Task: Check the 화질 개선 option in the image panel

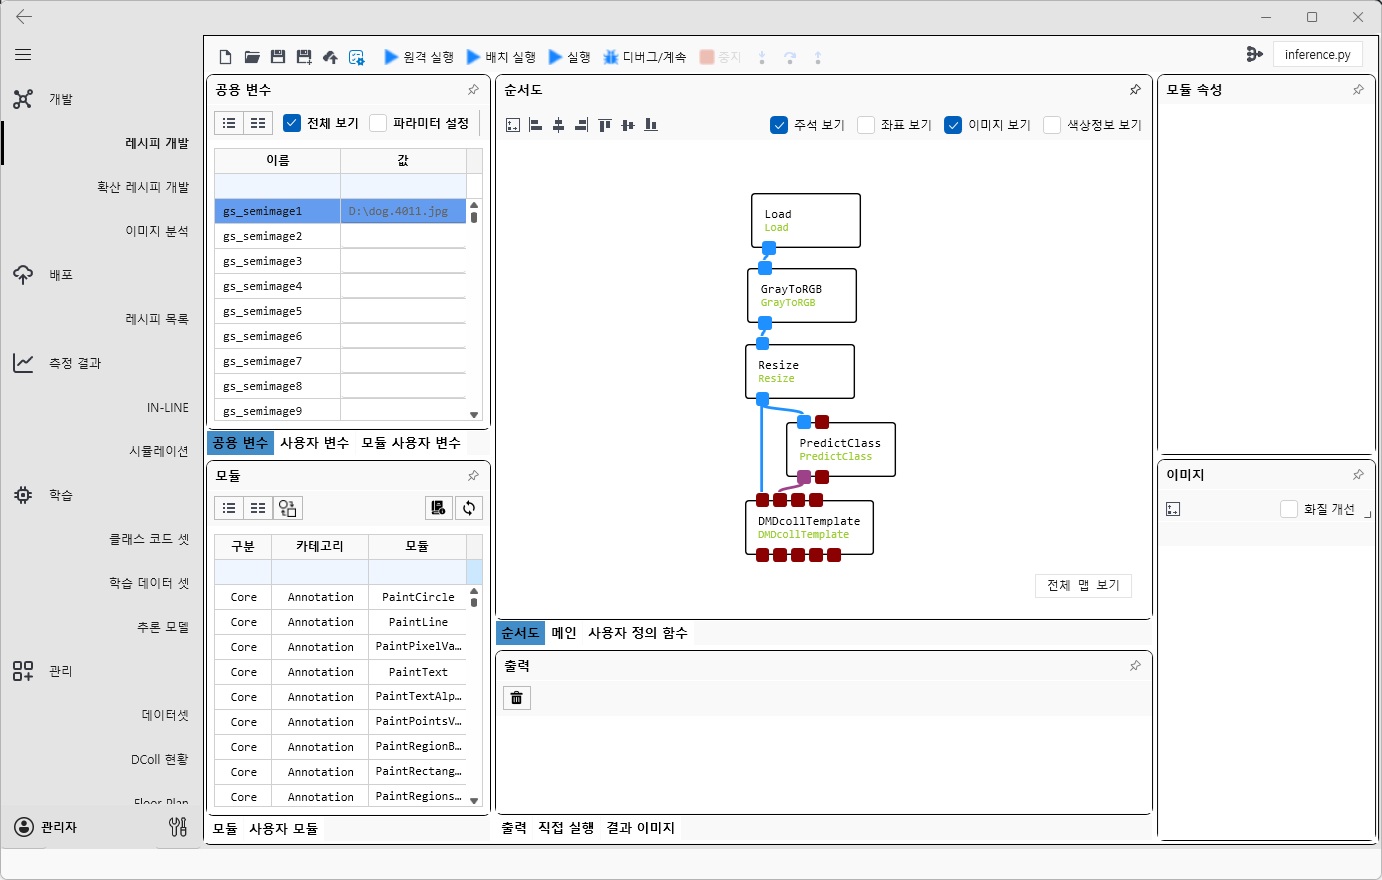Action: click(1290, 509)
